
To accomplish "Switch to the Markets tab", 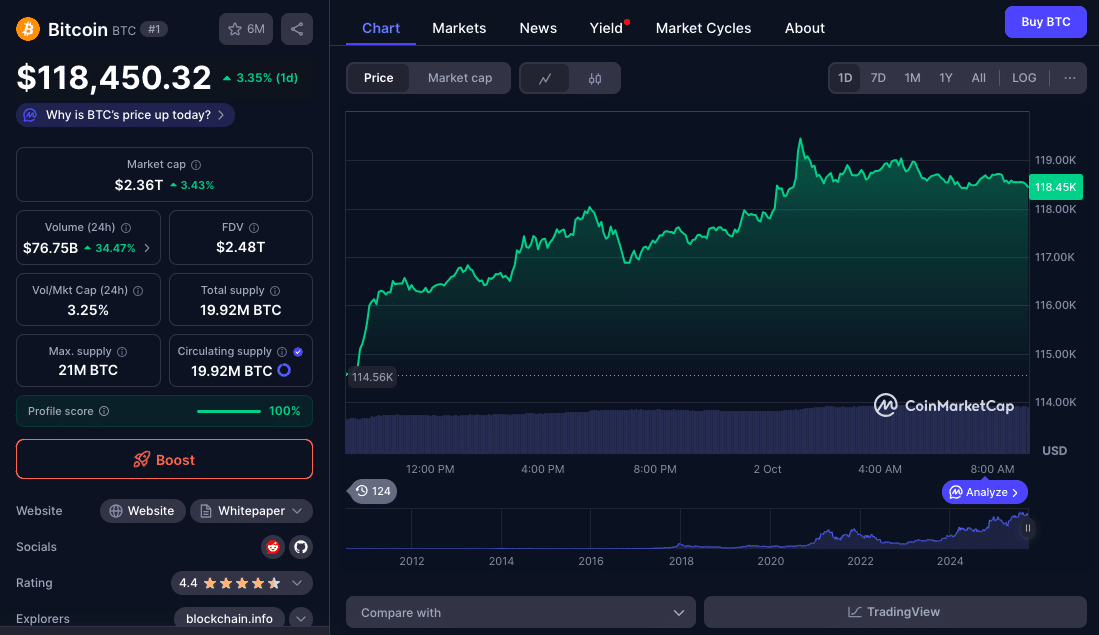I will pyautogui.click(x=459, y=28).
